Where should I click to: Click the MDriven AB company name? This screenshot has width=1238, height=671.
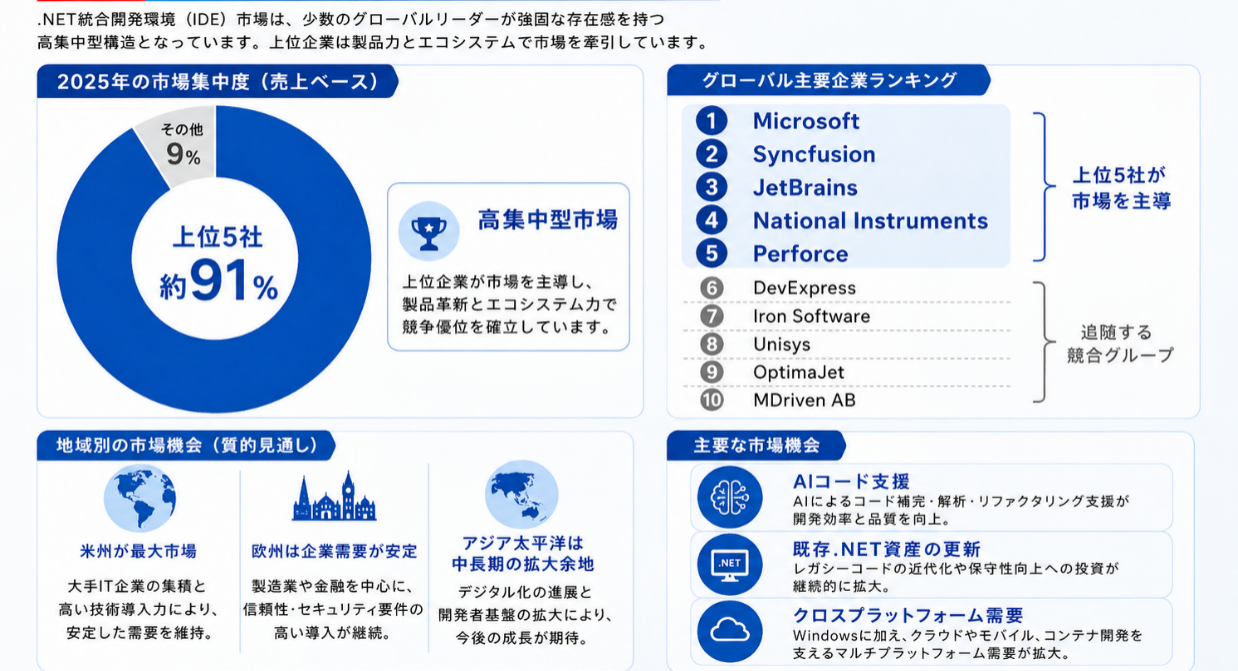[x=805, y=400]
